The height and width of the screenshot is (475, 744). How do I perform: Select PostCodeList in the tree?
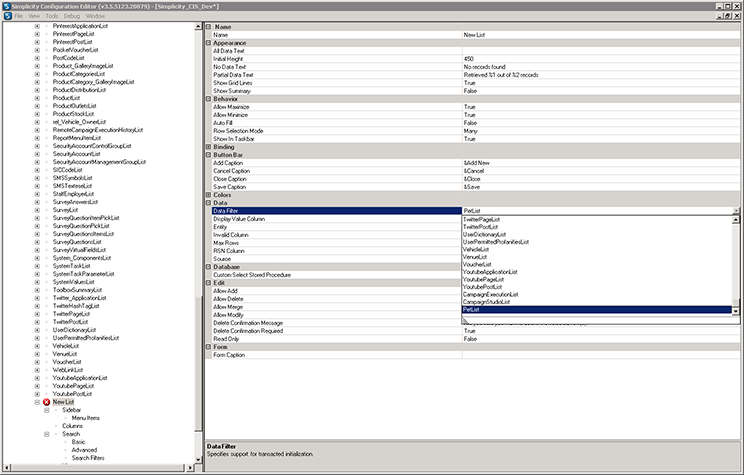[x=68, y=58]
